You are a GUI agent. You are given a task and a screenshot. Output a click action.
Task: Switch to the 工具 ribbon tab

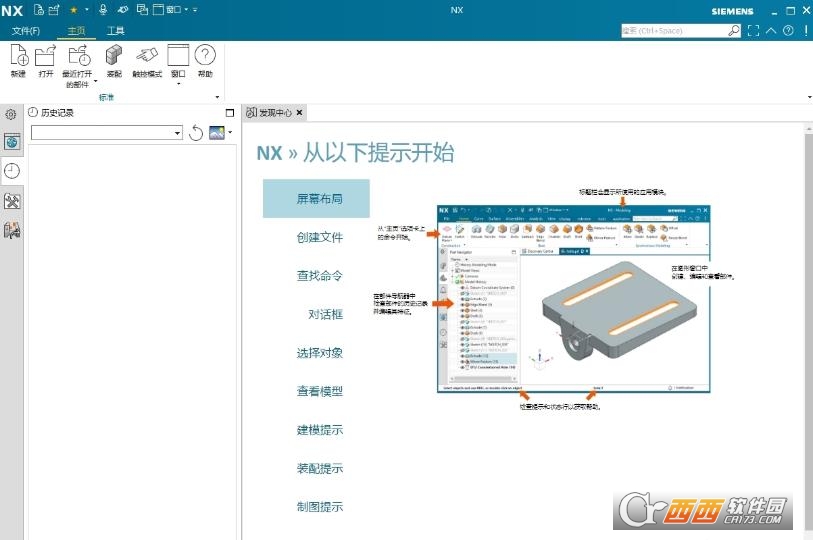coord(116,31)
